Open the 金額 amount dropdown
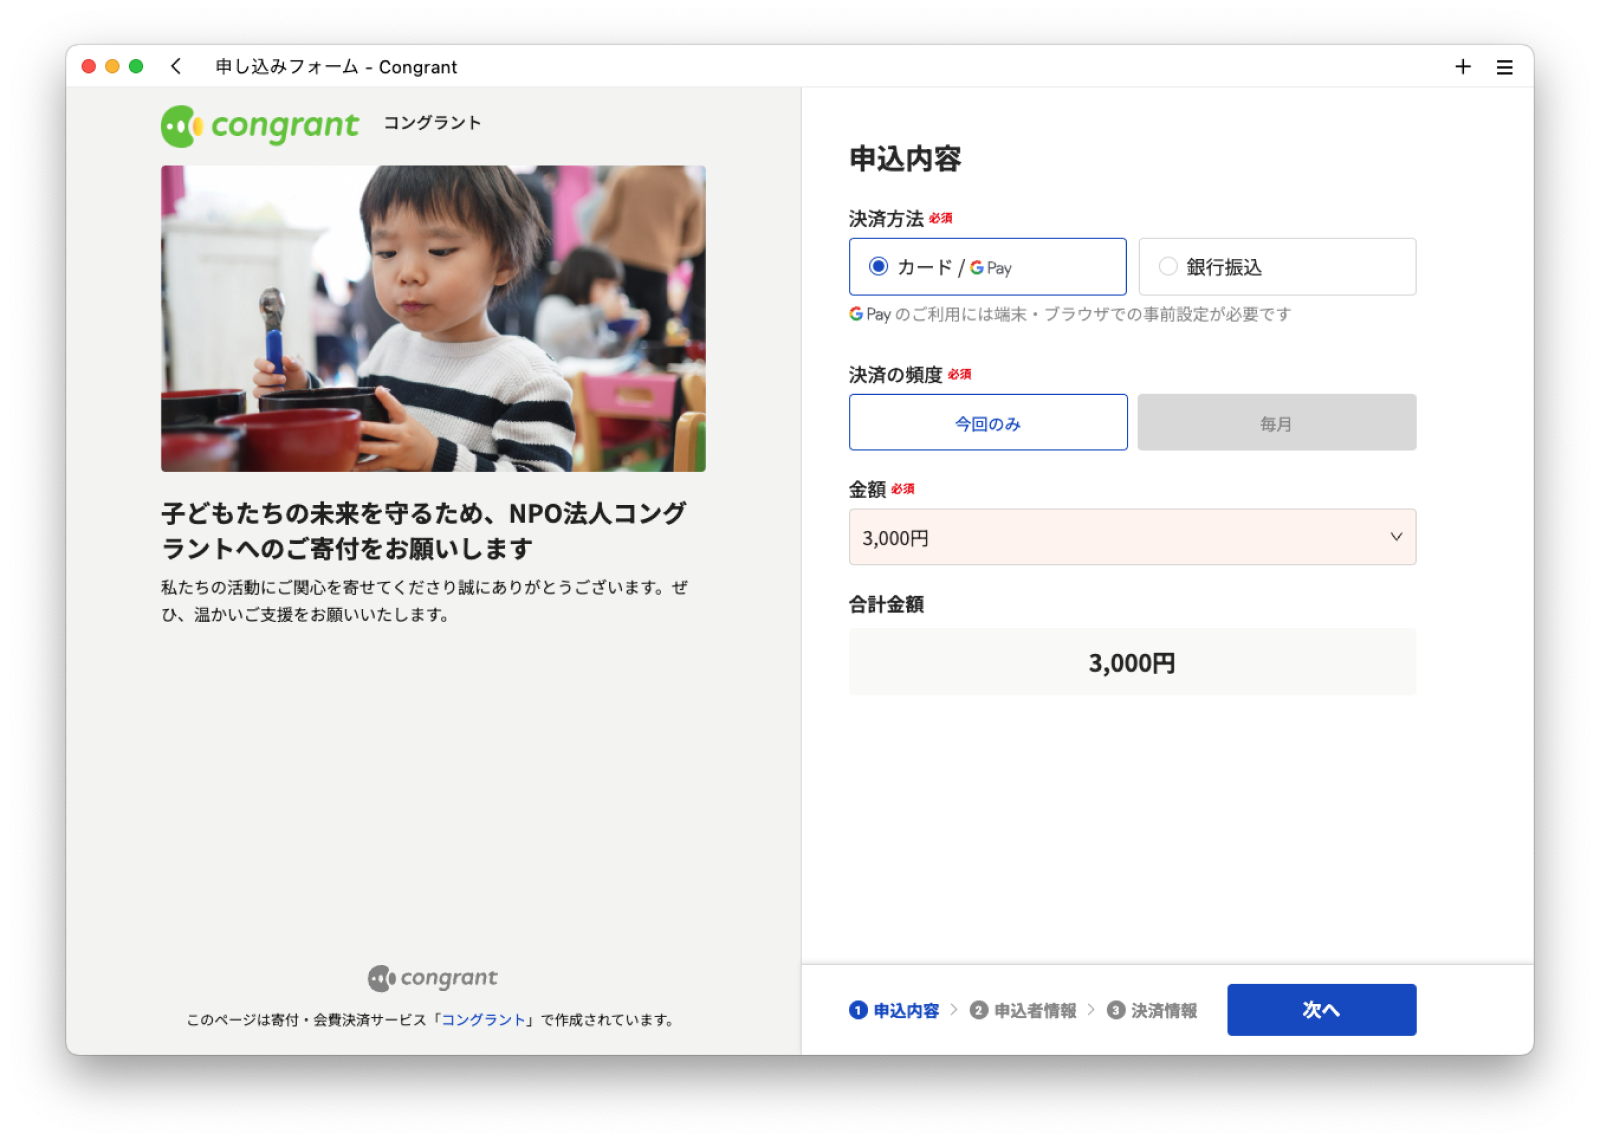The width and height of the screenshot is (1600, 1143). coord(1132,537)
